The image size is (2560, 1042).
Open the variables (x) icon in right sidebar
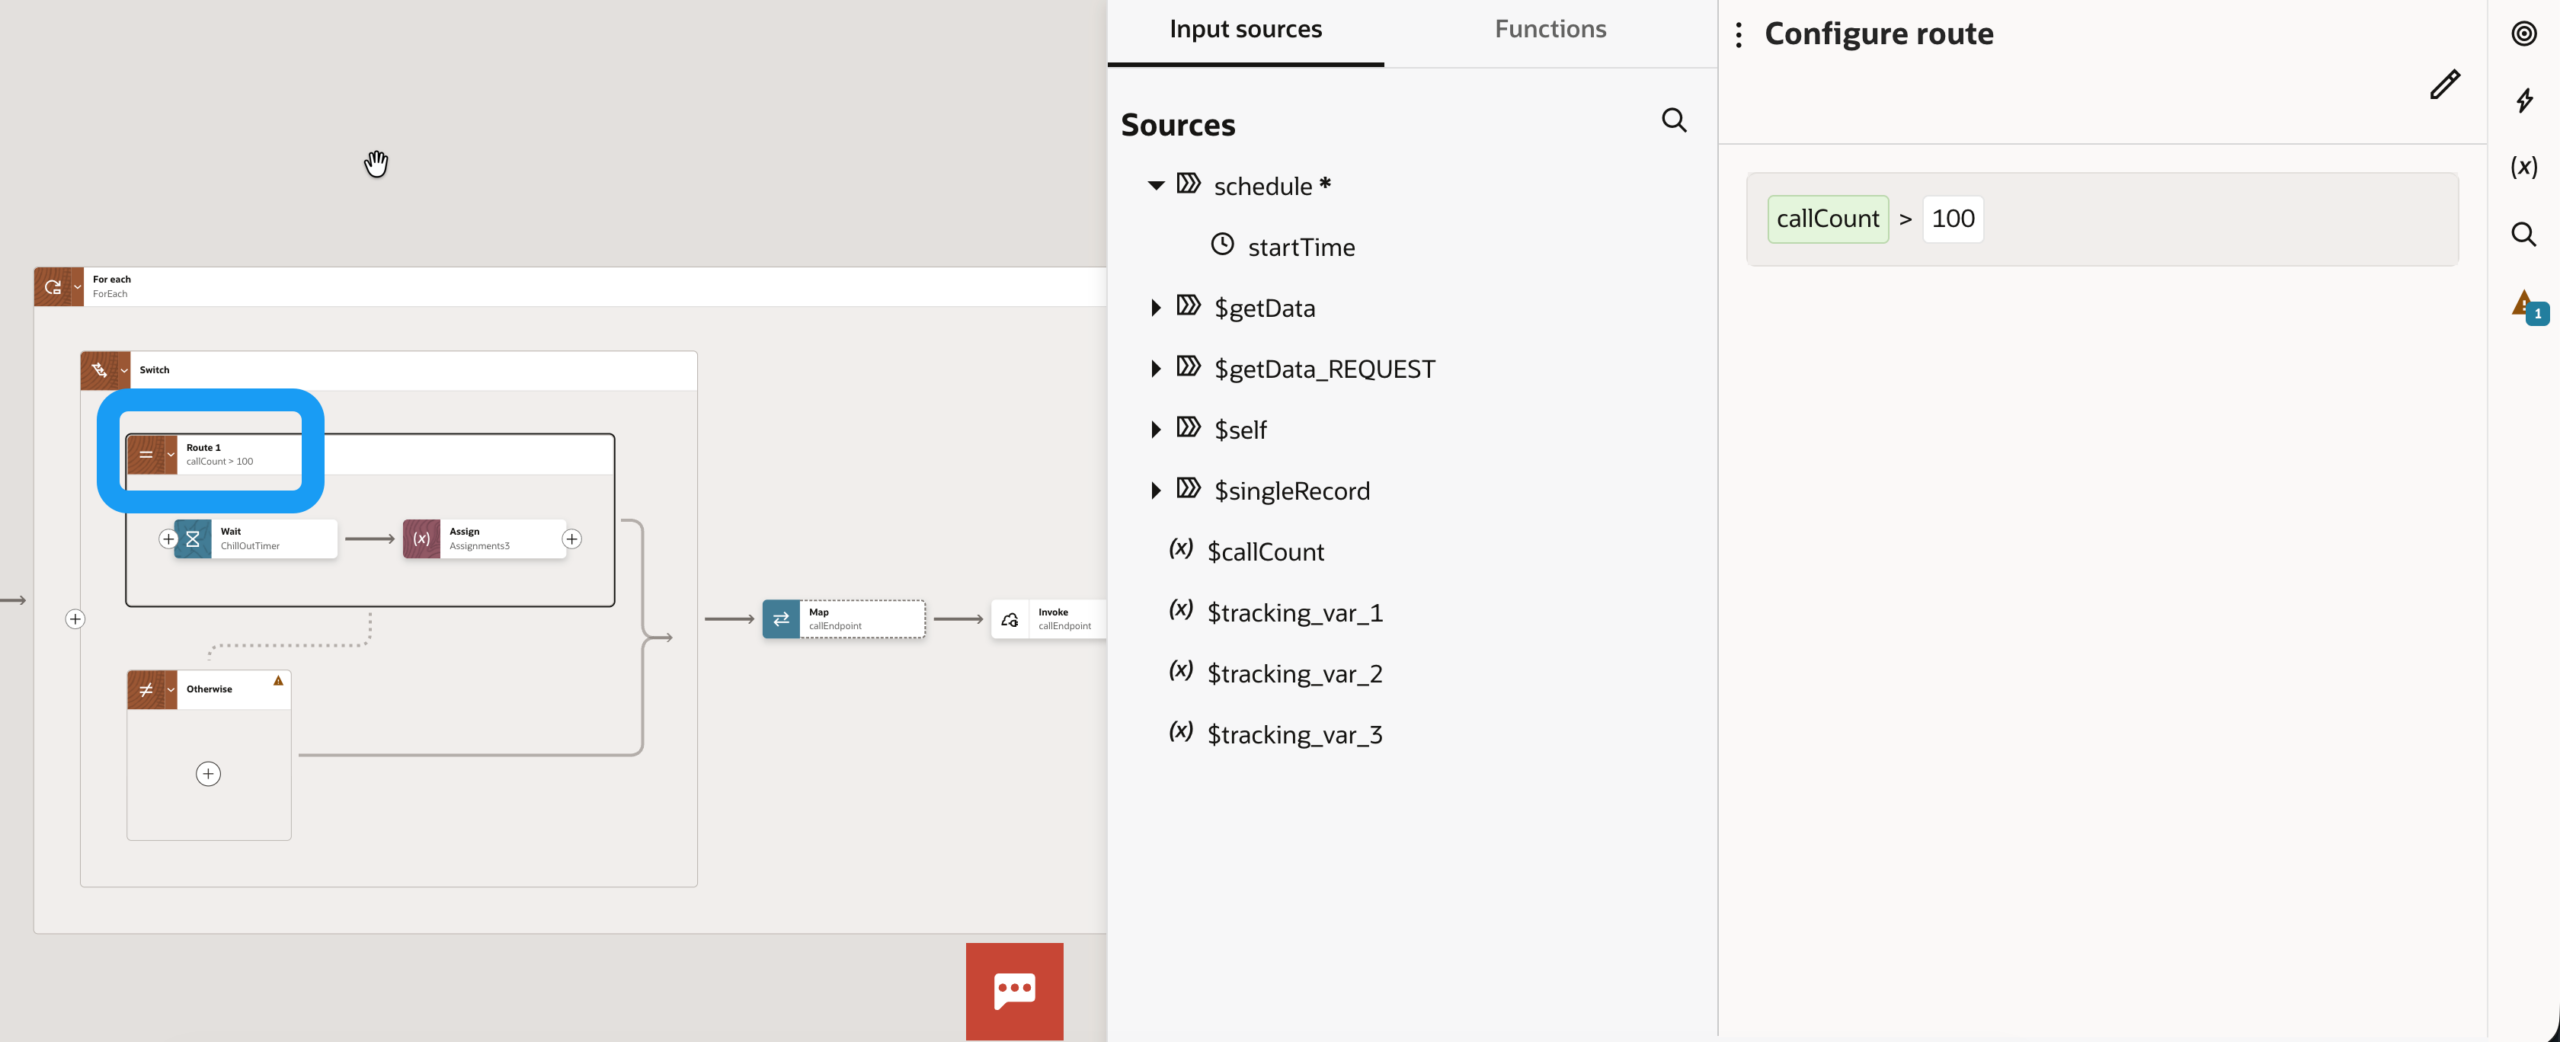tap(2523, 167)
